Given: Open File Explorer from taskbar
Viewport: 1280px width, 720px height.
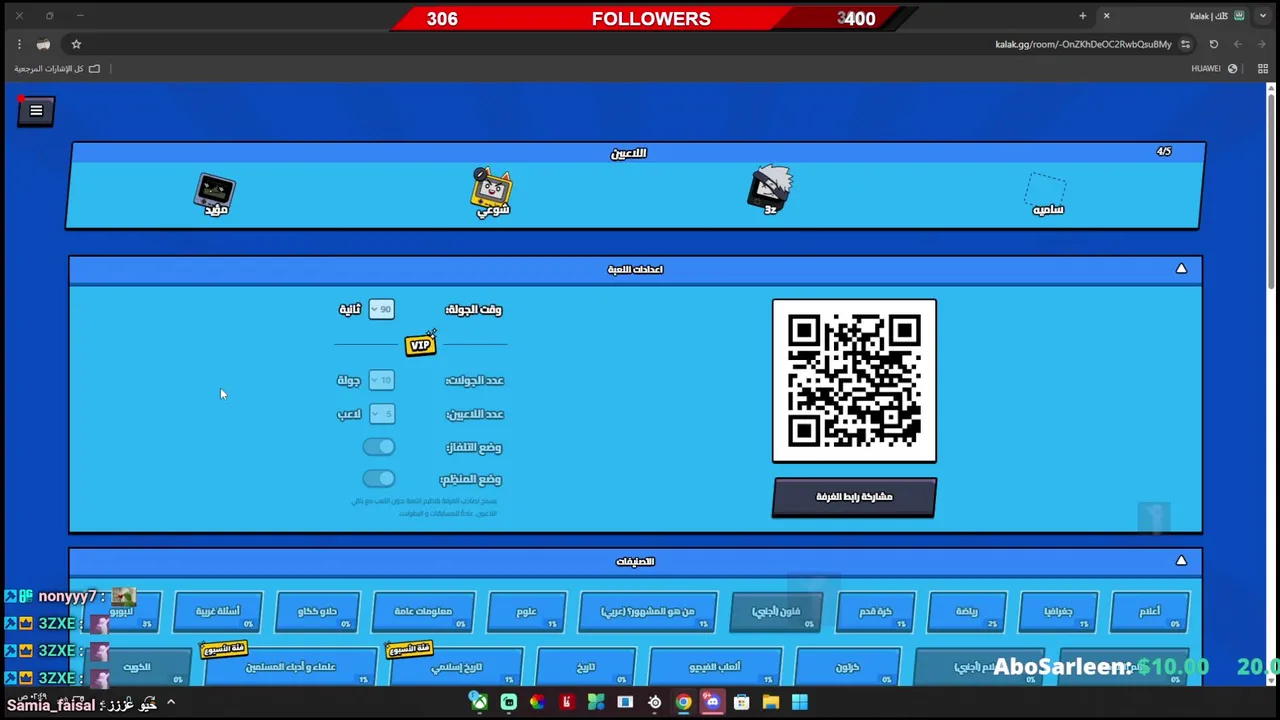Looking at the screenshot, I should pyautogui.click(x=771, y=702).
